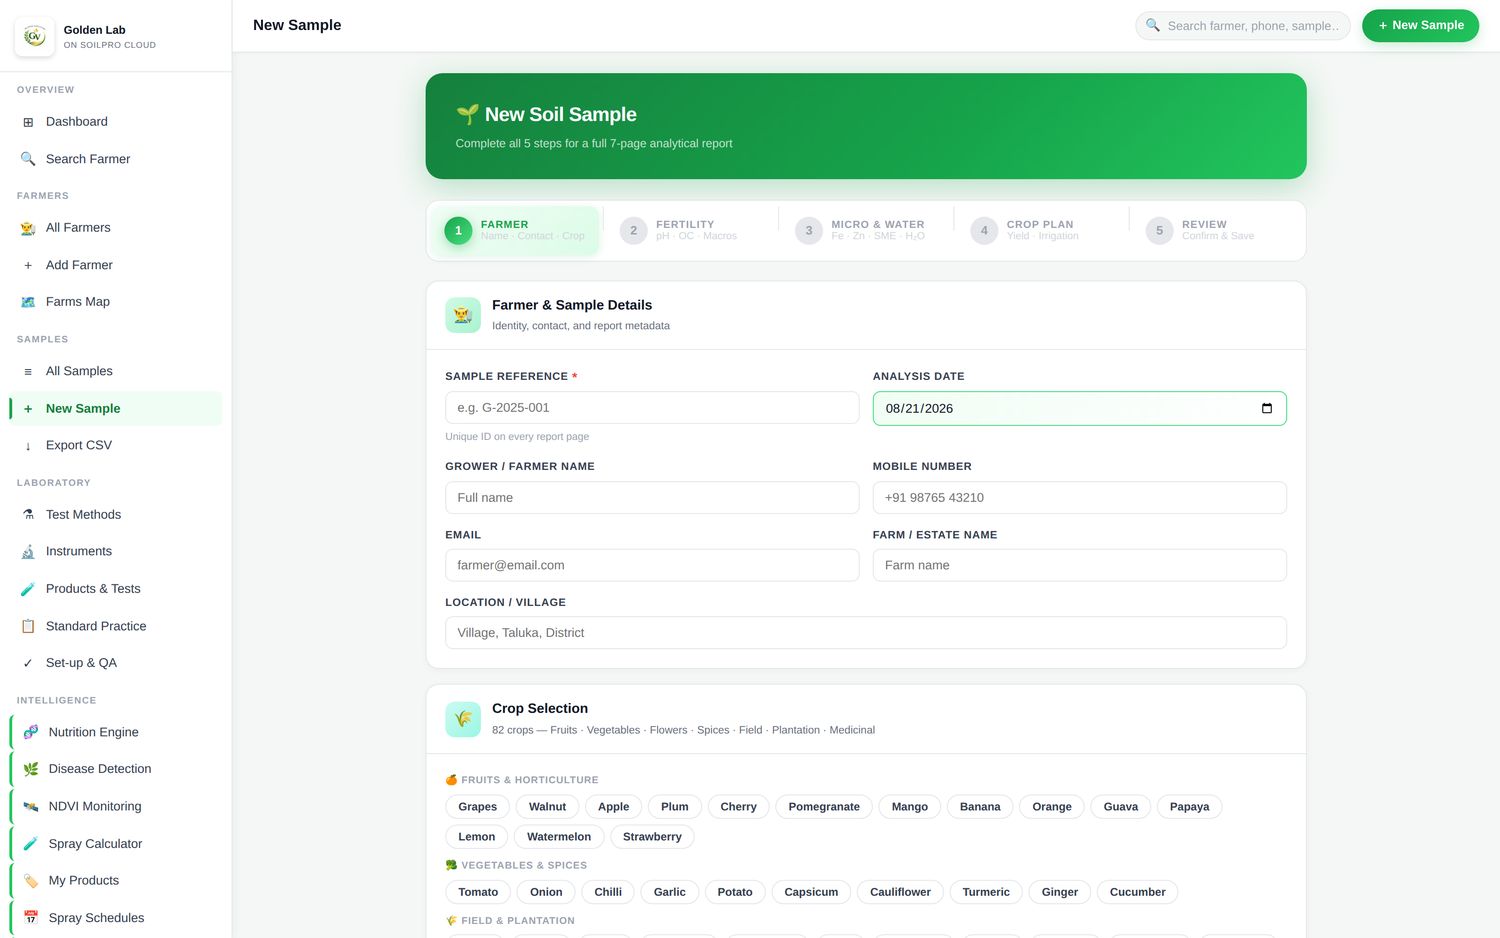Click the top search farmer, phone, sample box
Screen dimensions: 1500x938
coord(1243,26)
